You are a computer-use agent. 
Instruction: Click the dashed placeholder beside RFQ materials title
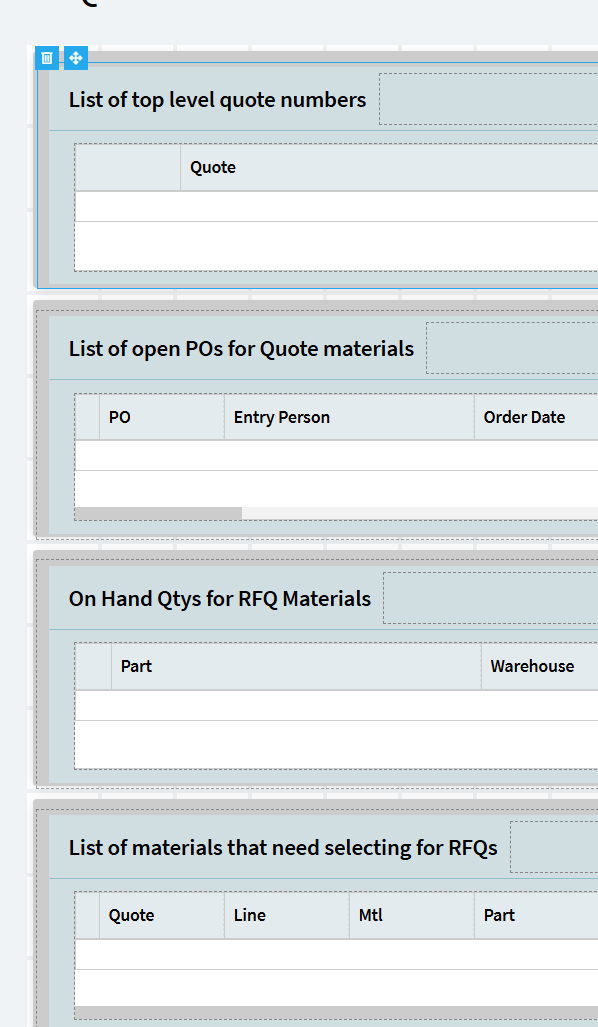pyautogui.click(x=554, y=847)
